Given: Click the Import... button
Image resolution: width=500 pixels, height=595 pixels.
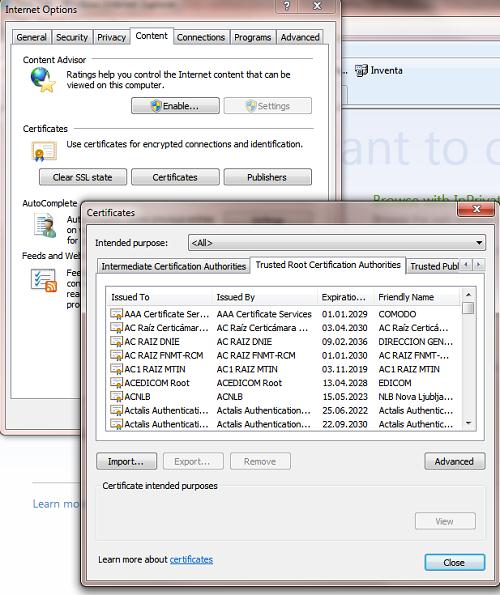Looking at the screenshot, I should pos(126,461).
